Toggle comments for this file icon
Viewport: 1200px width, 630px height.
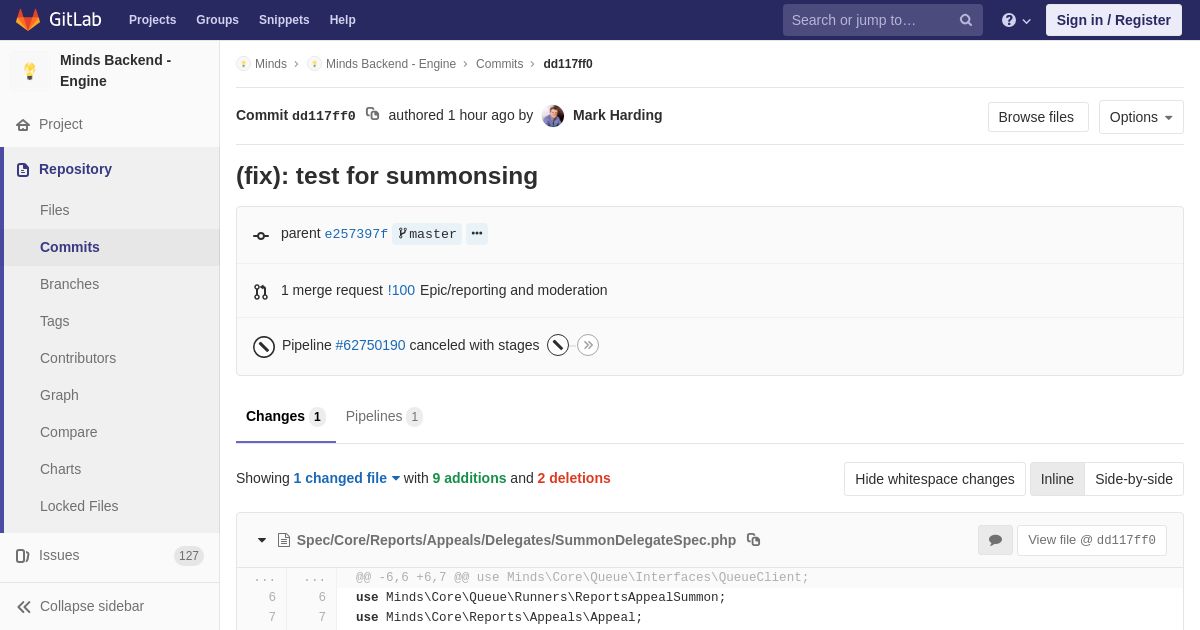[995, 540]
